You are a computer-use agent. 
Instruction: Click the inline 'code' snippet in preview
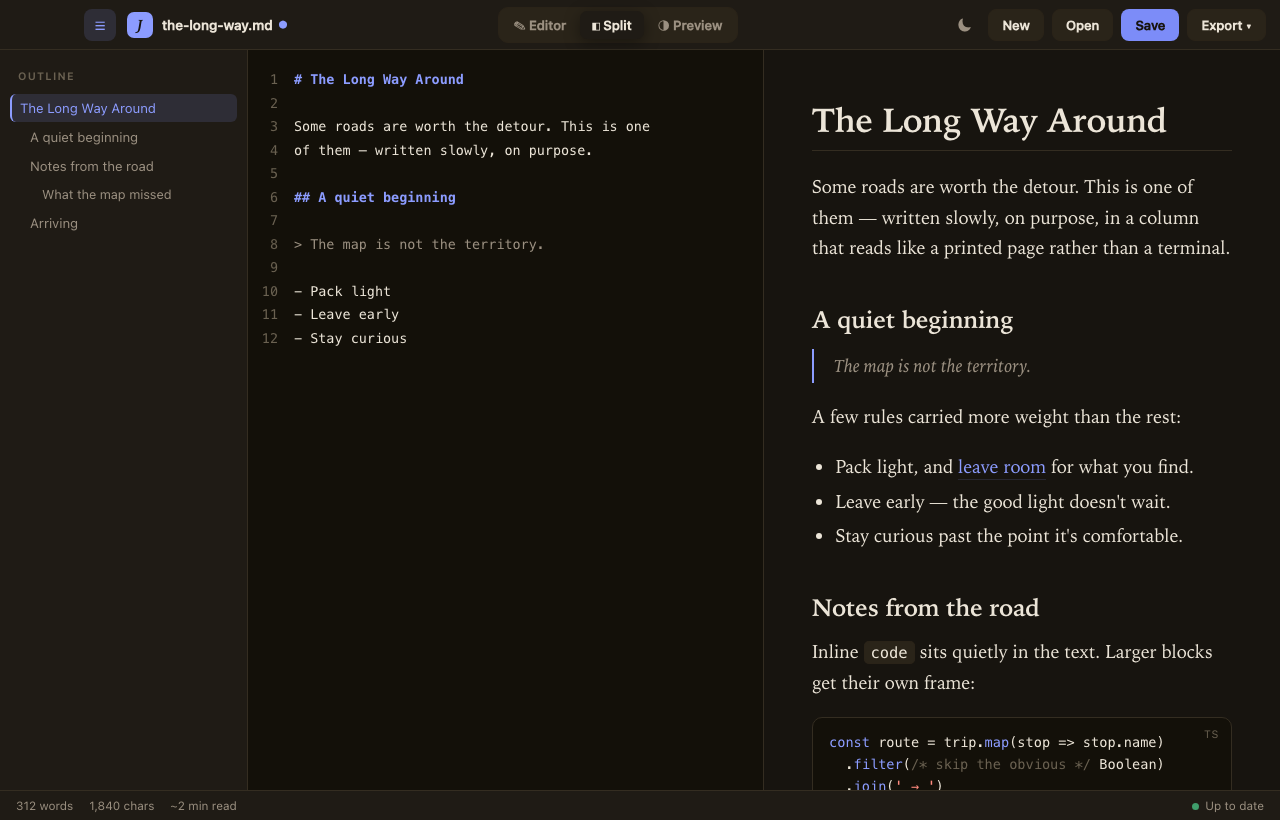(x=889, y=653)
